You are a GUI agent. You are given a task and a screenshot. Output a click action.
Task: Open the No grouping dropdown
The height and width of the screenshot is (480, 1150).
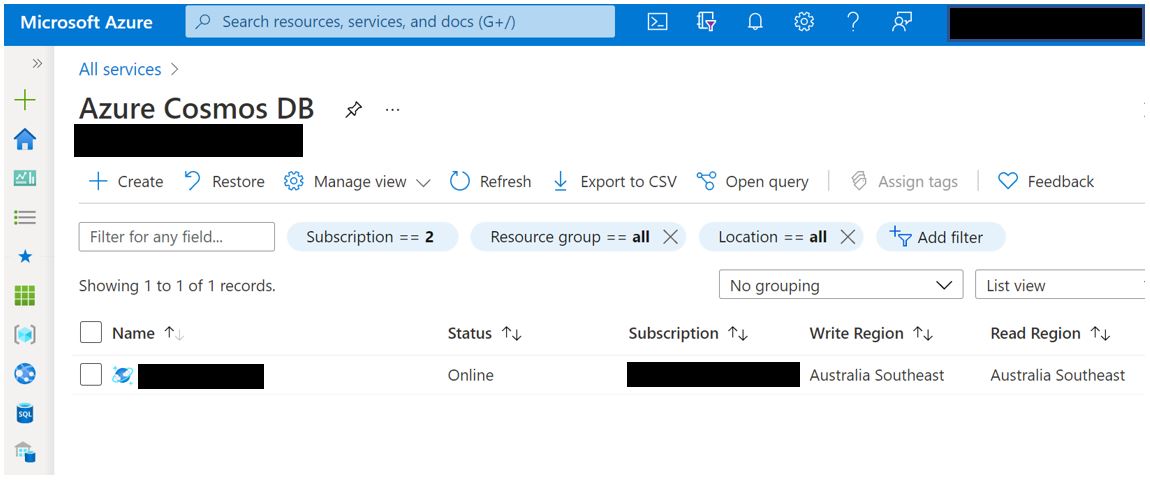point(840,285)
